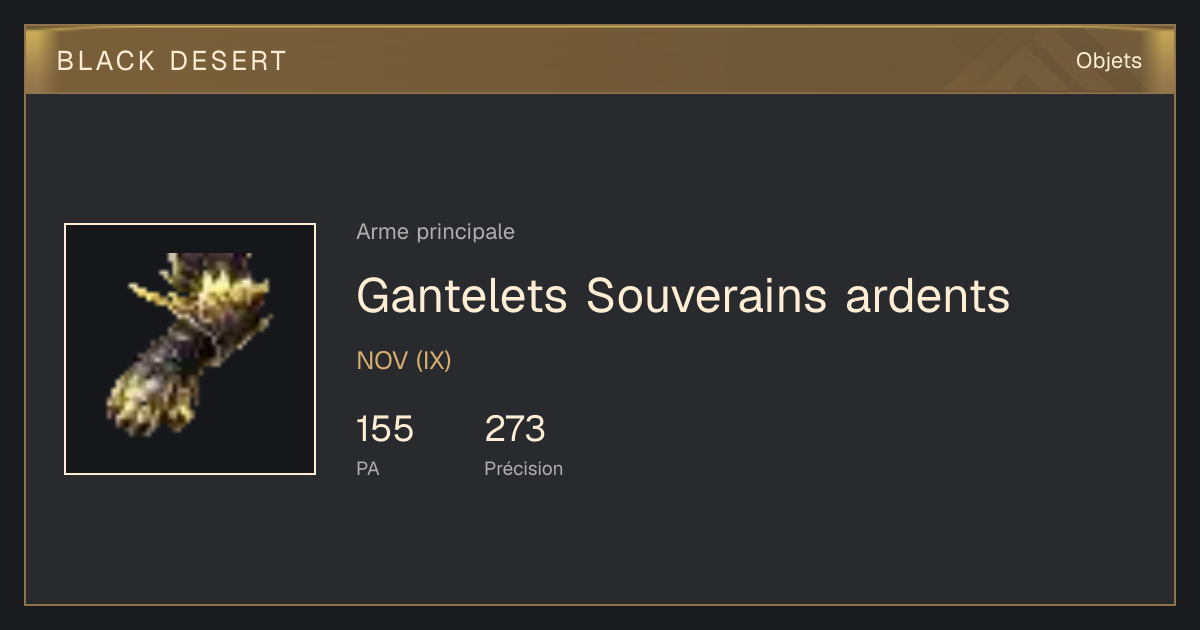Click the "(IX)" roman numeral text
This screenshot has height=630, width=1200.
pyautogui.click(x=434, y=361)
